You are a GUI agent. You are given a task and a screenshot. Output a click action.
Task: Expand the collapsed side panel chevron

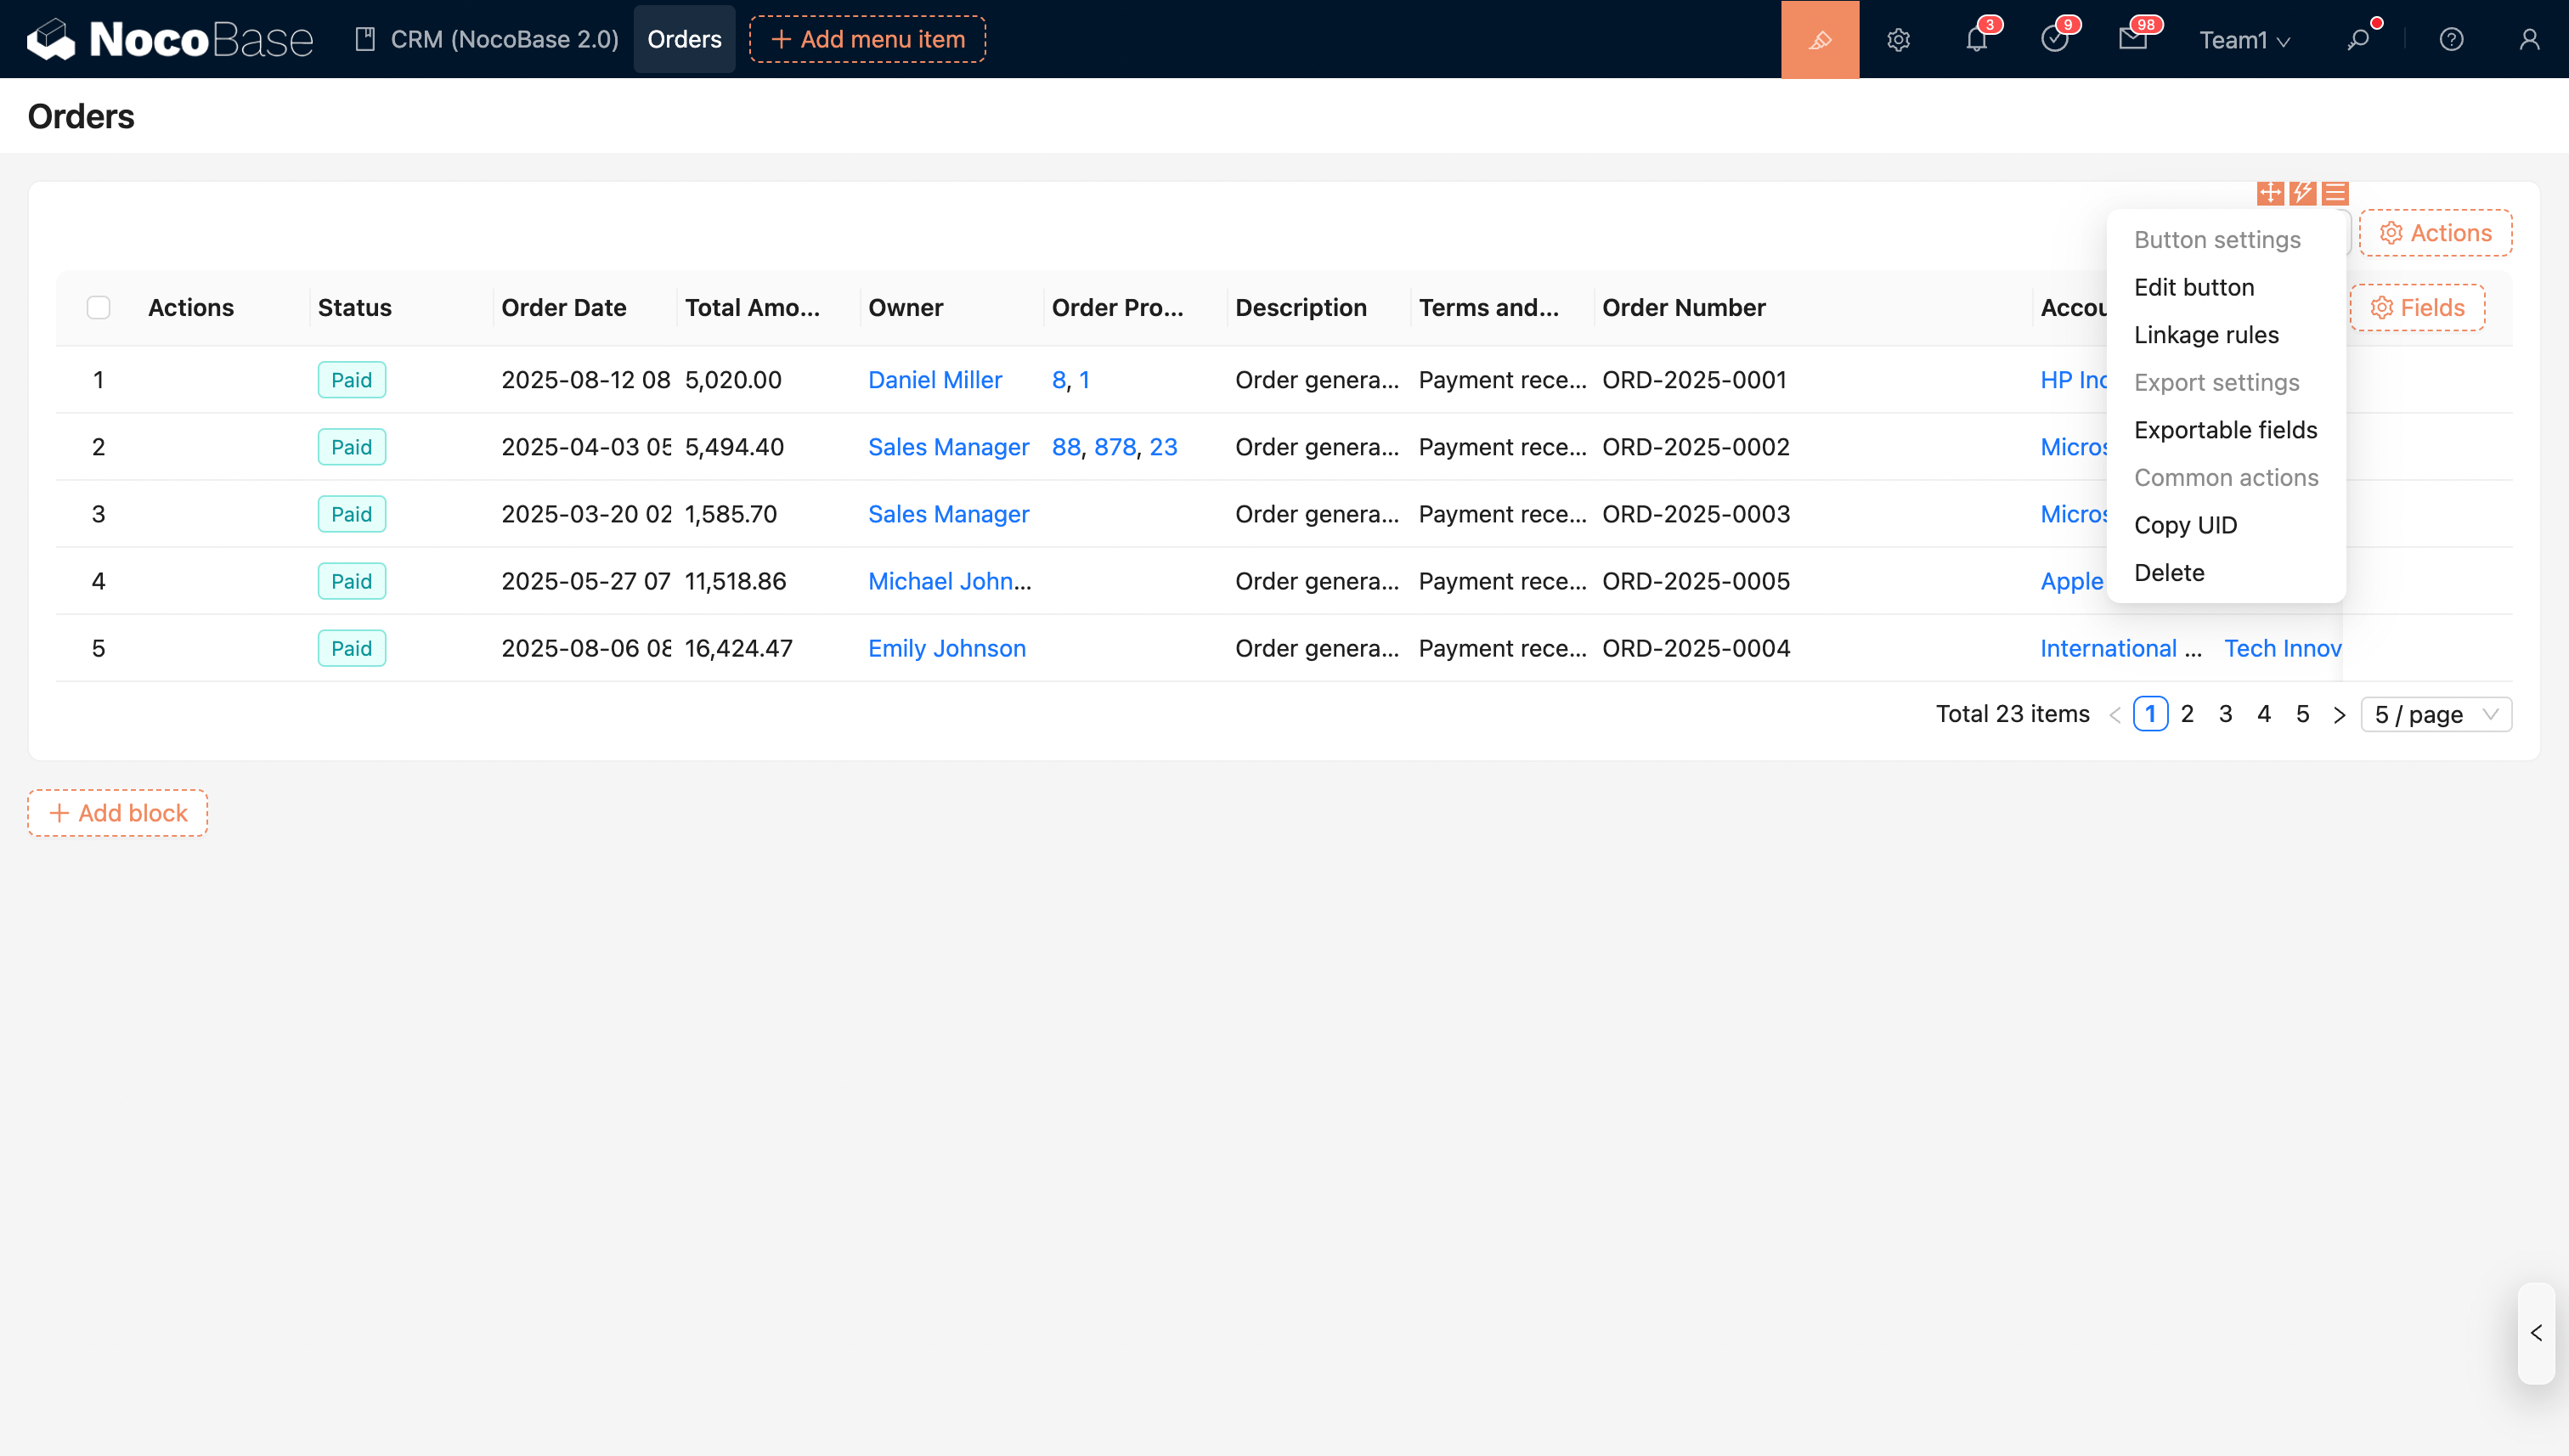point(2536,1332)
